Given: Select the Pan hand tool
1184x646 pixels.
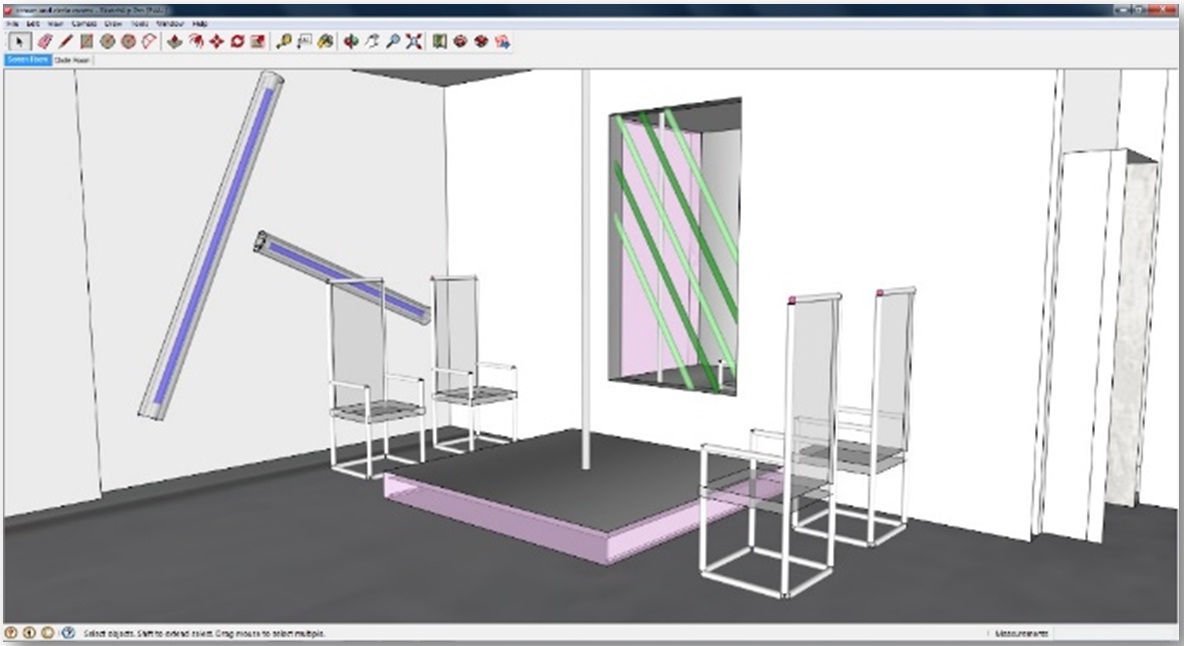Looking at the screenshot, I should click(x=372, y=42).
